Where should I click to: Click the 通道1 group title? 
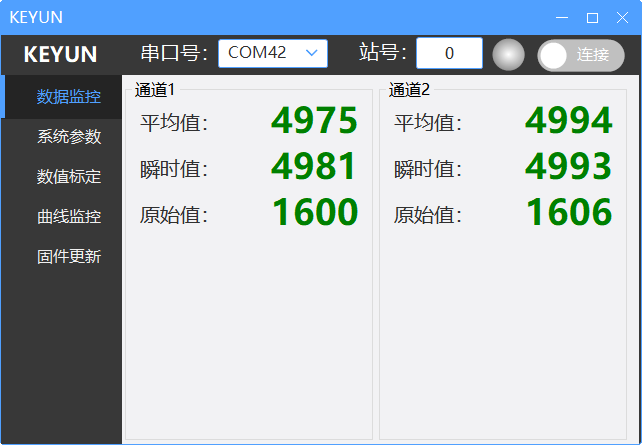(x=155, y=90)
